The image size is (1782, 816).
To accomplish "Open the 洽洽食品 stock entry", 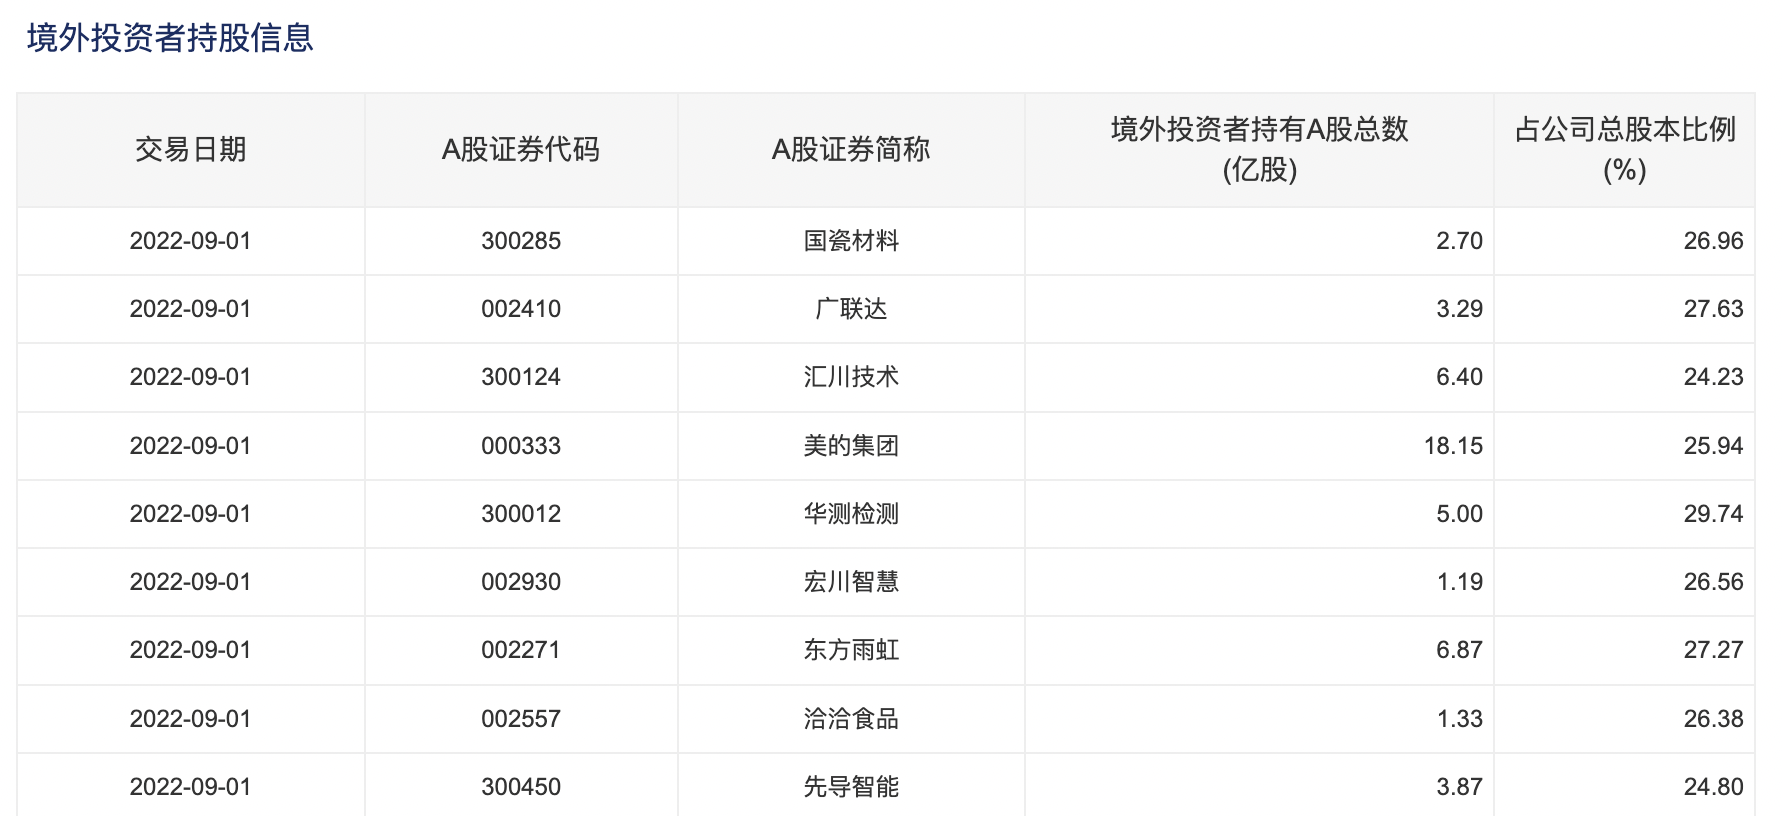I will point(851,719).
